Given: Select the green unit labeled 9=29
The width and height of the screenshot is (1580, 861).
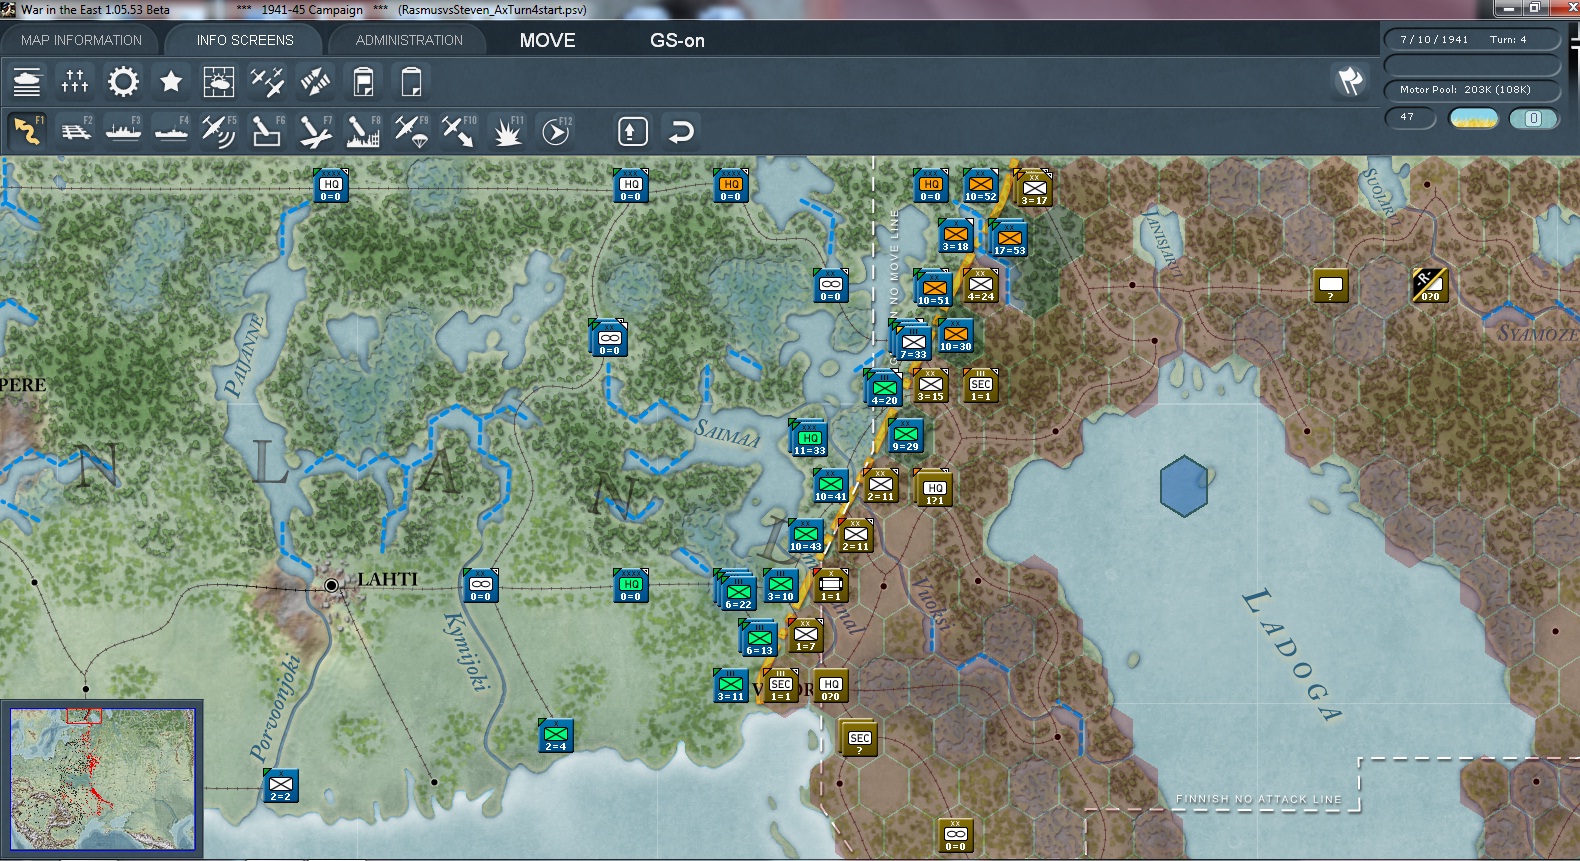Looking at the screenshot, I should [x=905, y=436].
